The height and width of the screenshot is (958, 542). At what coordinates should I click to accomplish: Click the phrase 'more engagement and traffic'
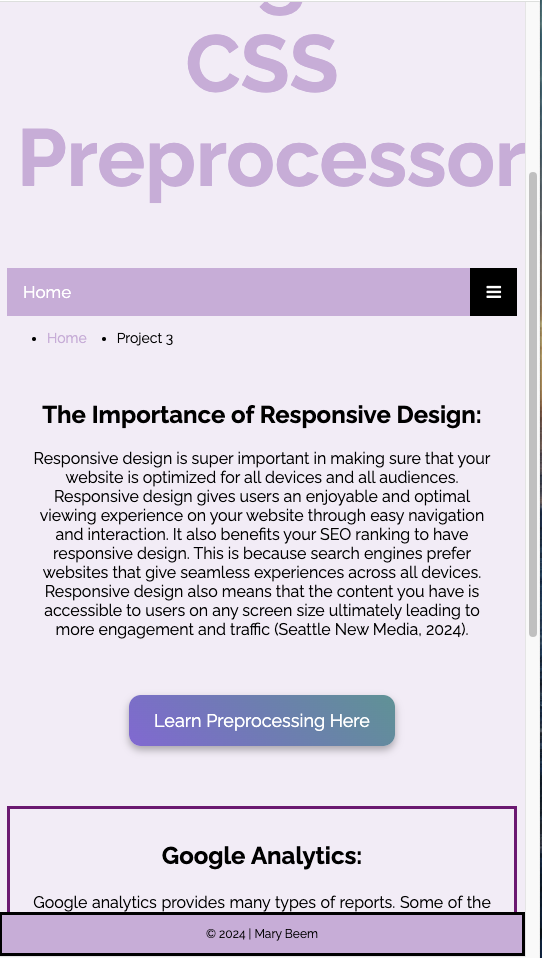point(163,629)
